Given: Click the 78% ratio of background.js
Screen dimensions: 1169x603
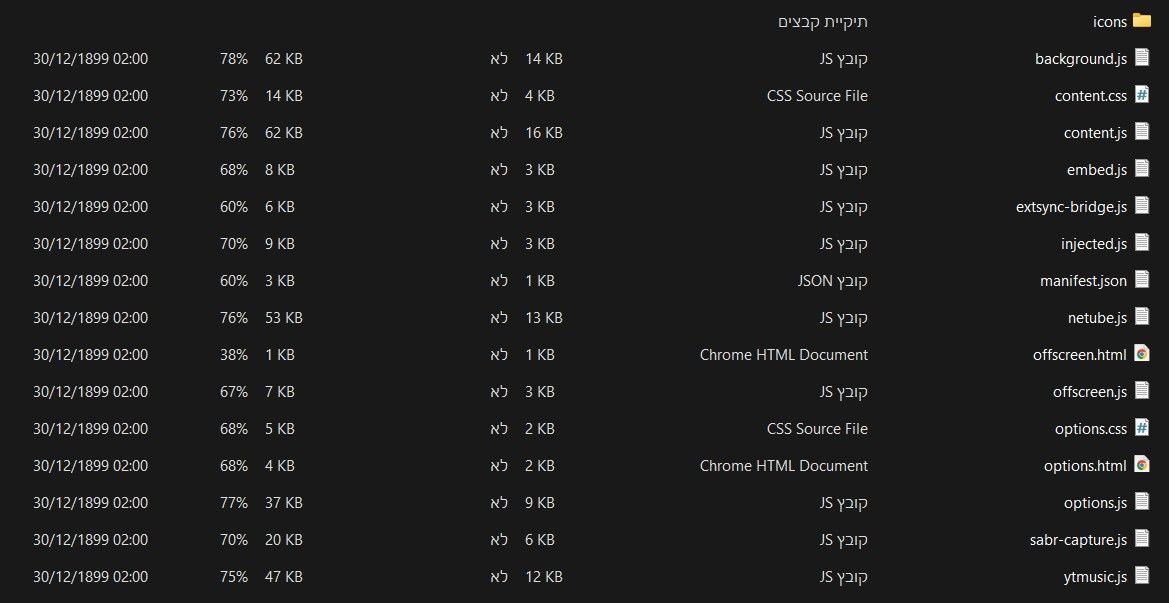Looking at the screenshot, I should point(233,59).
